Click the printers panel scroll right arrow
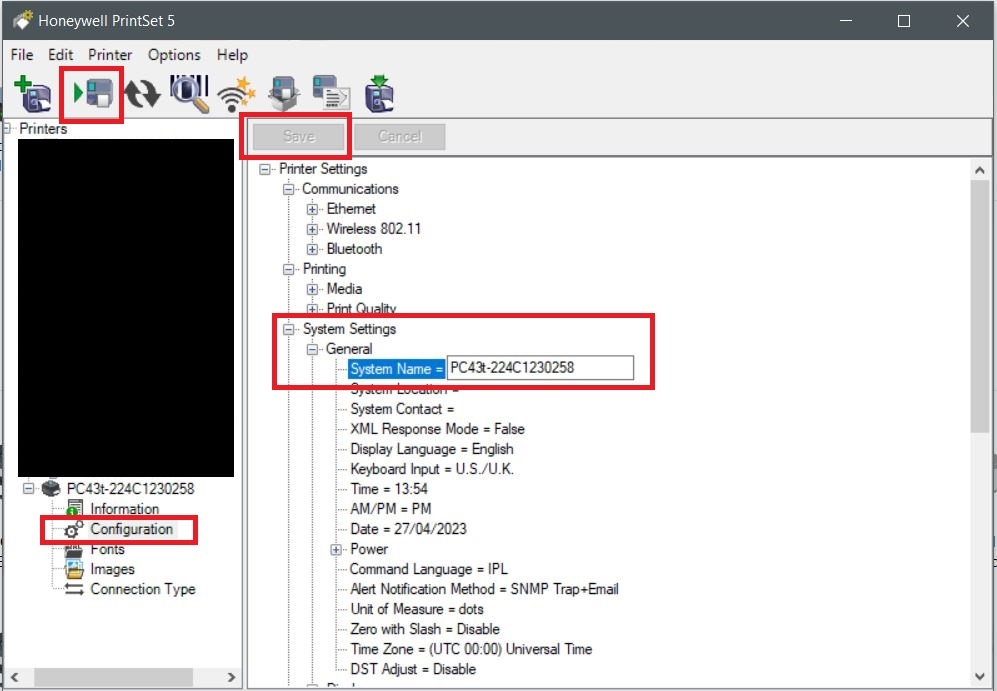This screenshot has width=997, height=691. [x=231, y=678]
